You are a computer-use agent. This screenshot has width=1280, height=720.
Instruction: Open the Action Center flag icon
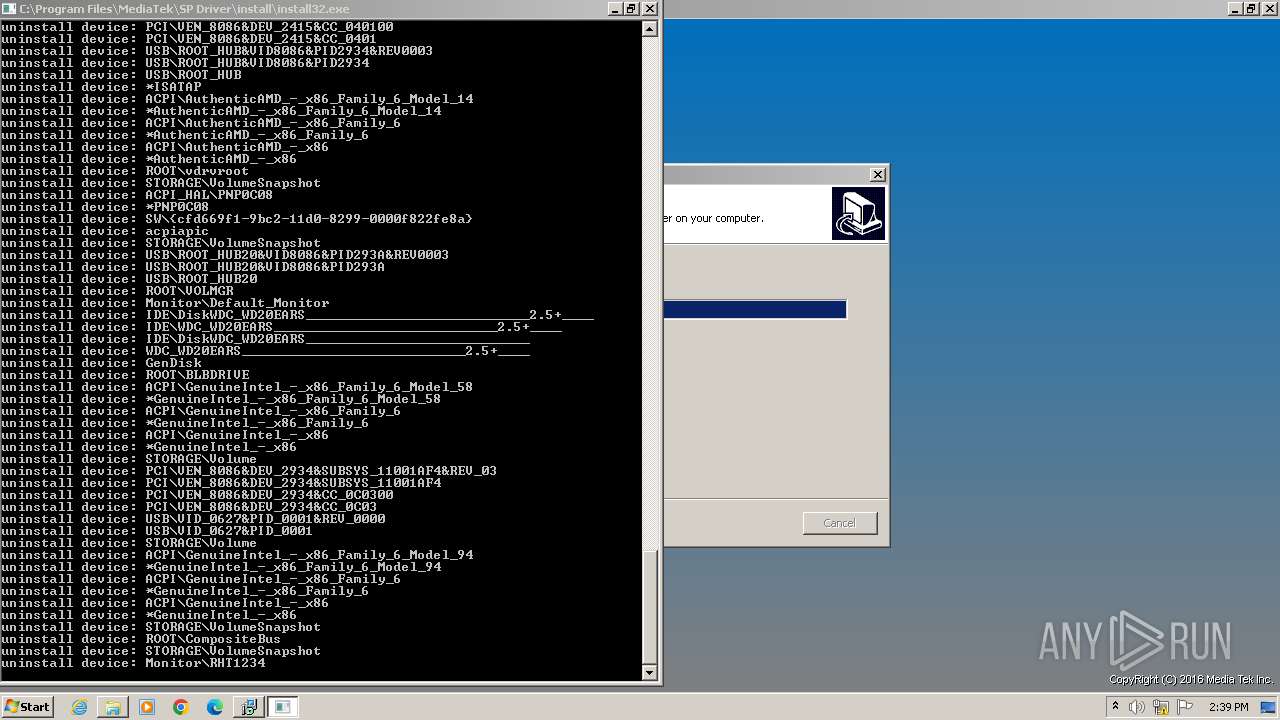pos(1185,707)
